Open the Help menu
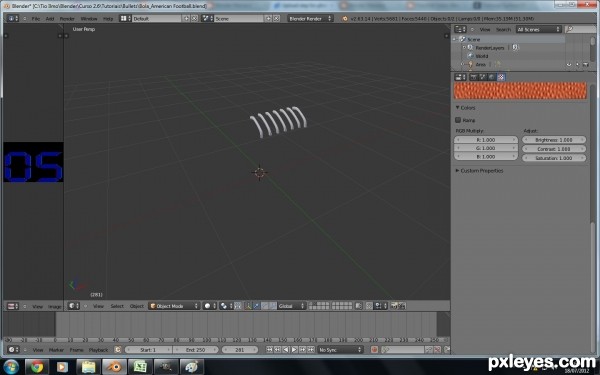 108,18
